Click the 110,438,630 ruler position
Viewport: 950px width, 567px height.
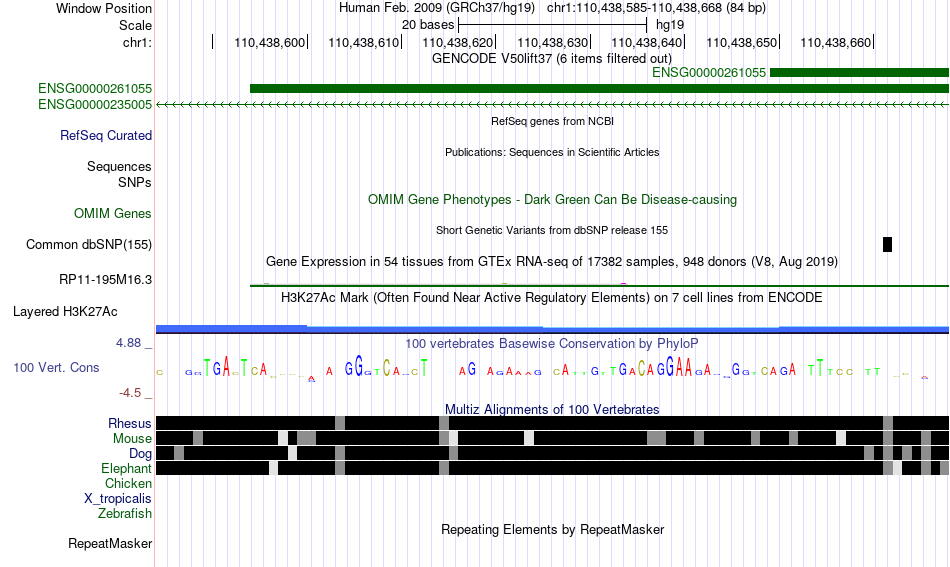tap(553, 42)
